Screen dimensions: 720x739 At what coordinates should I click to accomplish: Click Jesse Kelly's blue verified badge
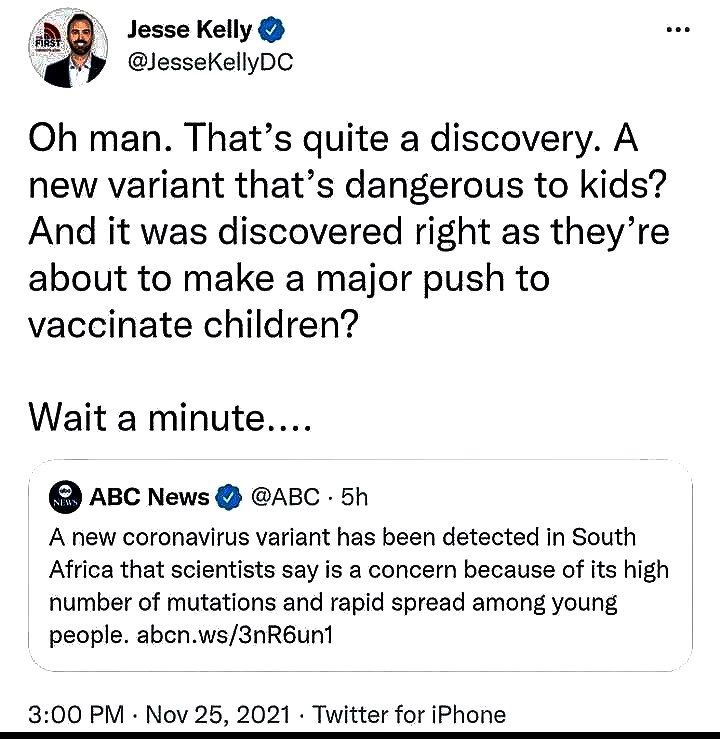269,31
